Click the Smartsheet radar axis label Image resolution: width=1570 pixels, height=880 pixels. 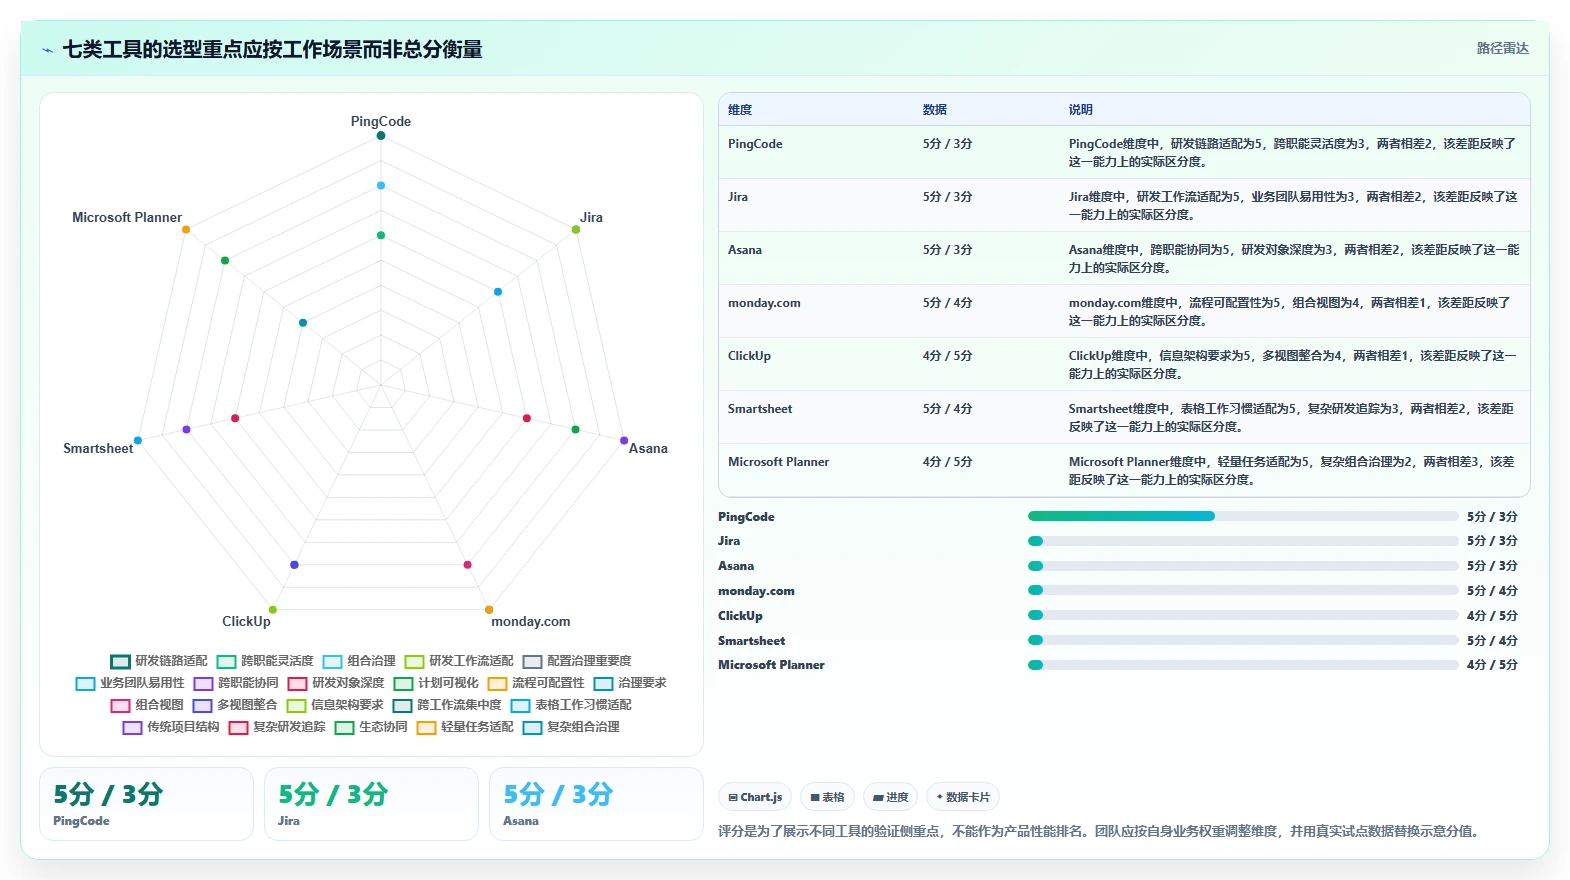pos(98,448)
